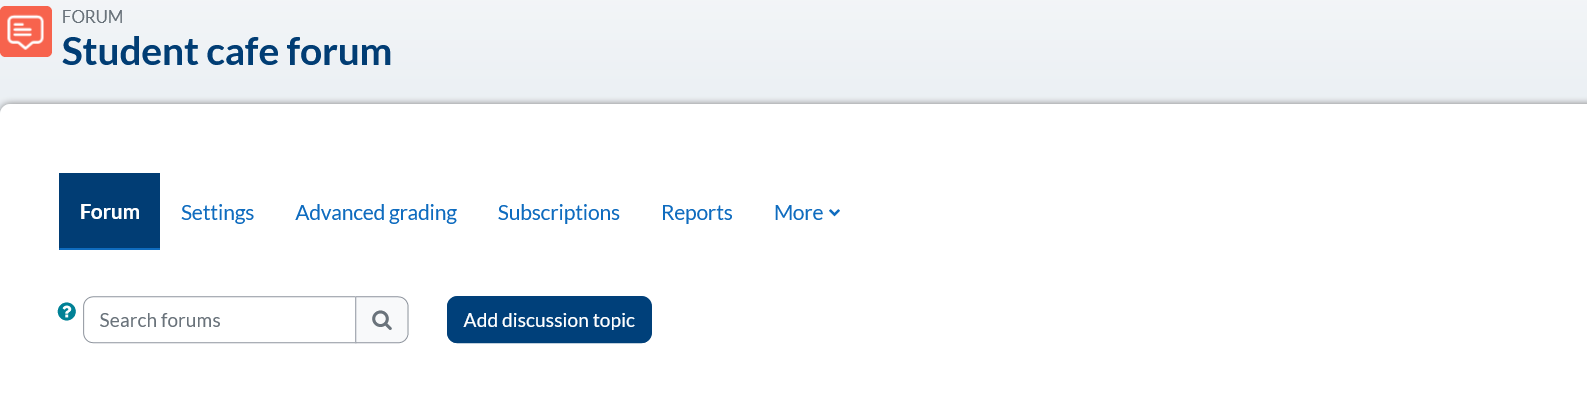Submit the forum search with the magnifier

pyautogui.click(x=382, y=320)
